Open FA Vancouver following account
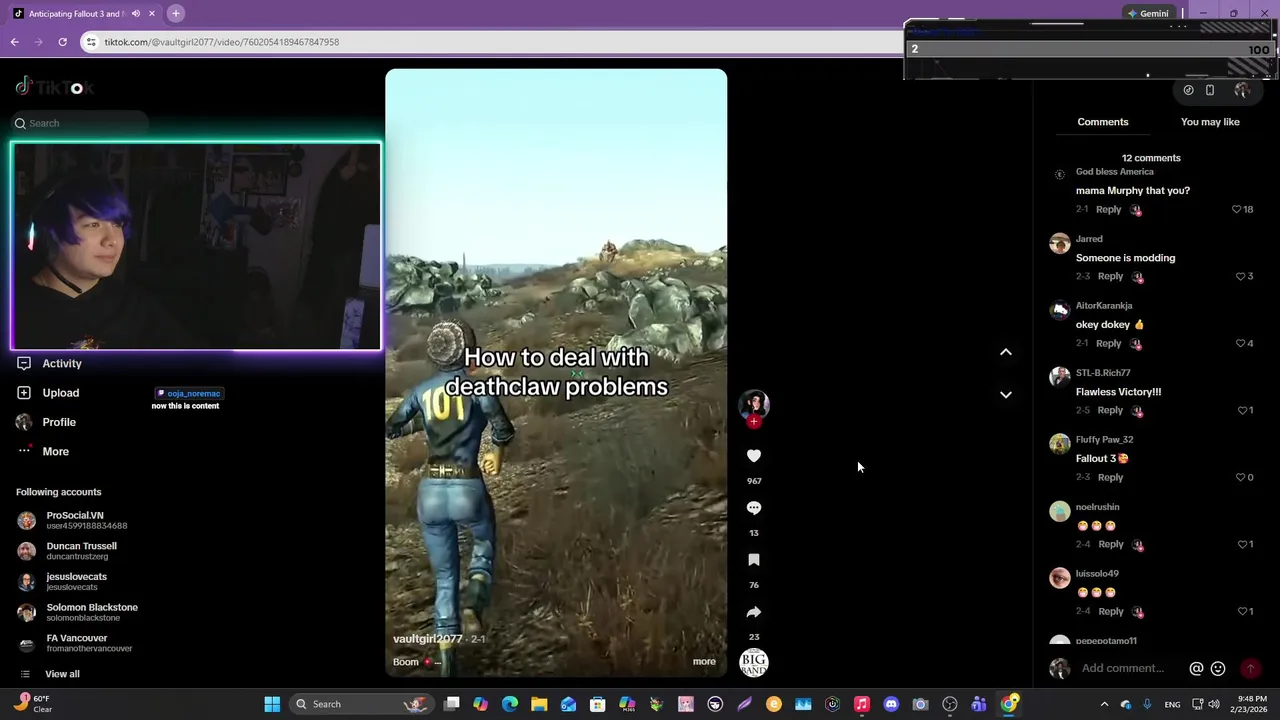This screenshot has width=1280, height=720. (76, 643)
